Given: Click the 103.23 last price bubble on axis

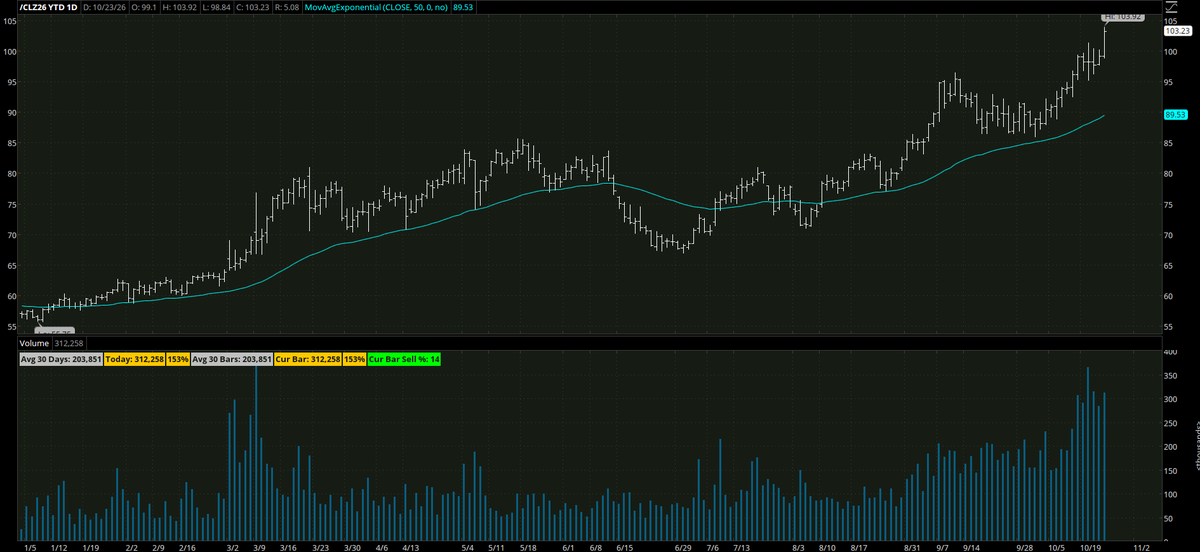Looking at the screenshot, I should click(x=1178, y=32).
